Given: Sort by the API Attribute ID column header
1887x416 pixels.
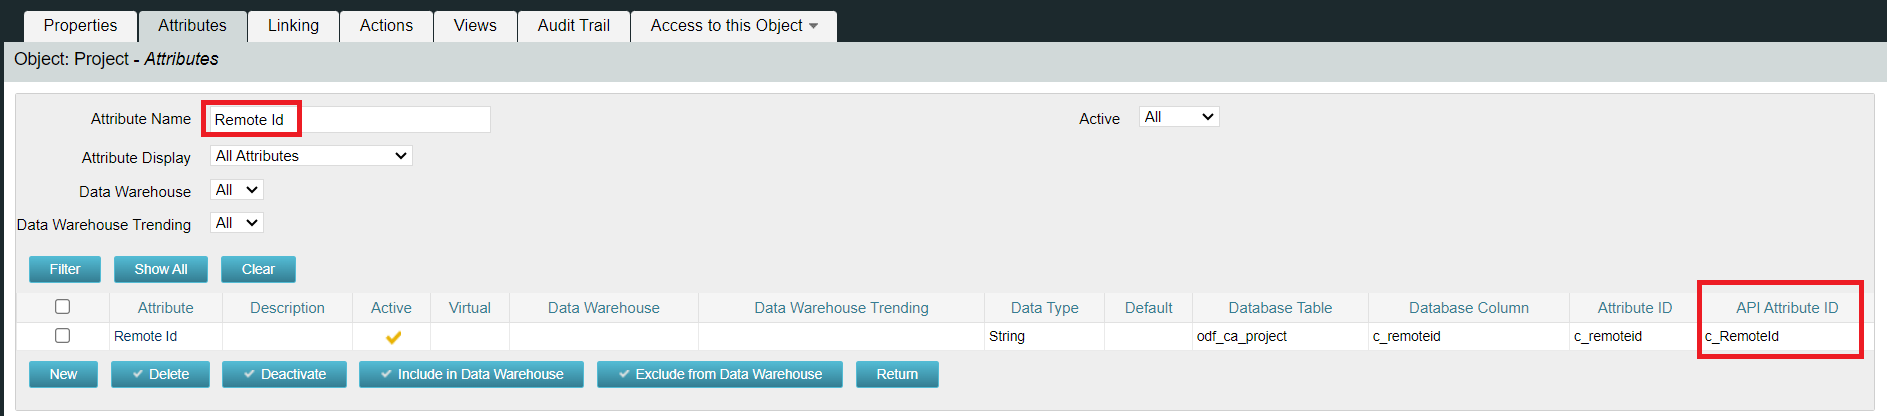Looking at the screenshot, I should click(1786, 308).
